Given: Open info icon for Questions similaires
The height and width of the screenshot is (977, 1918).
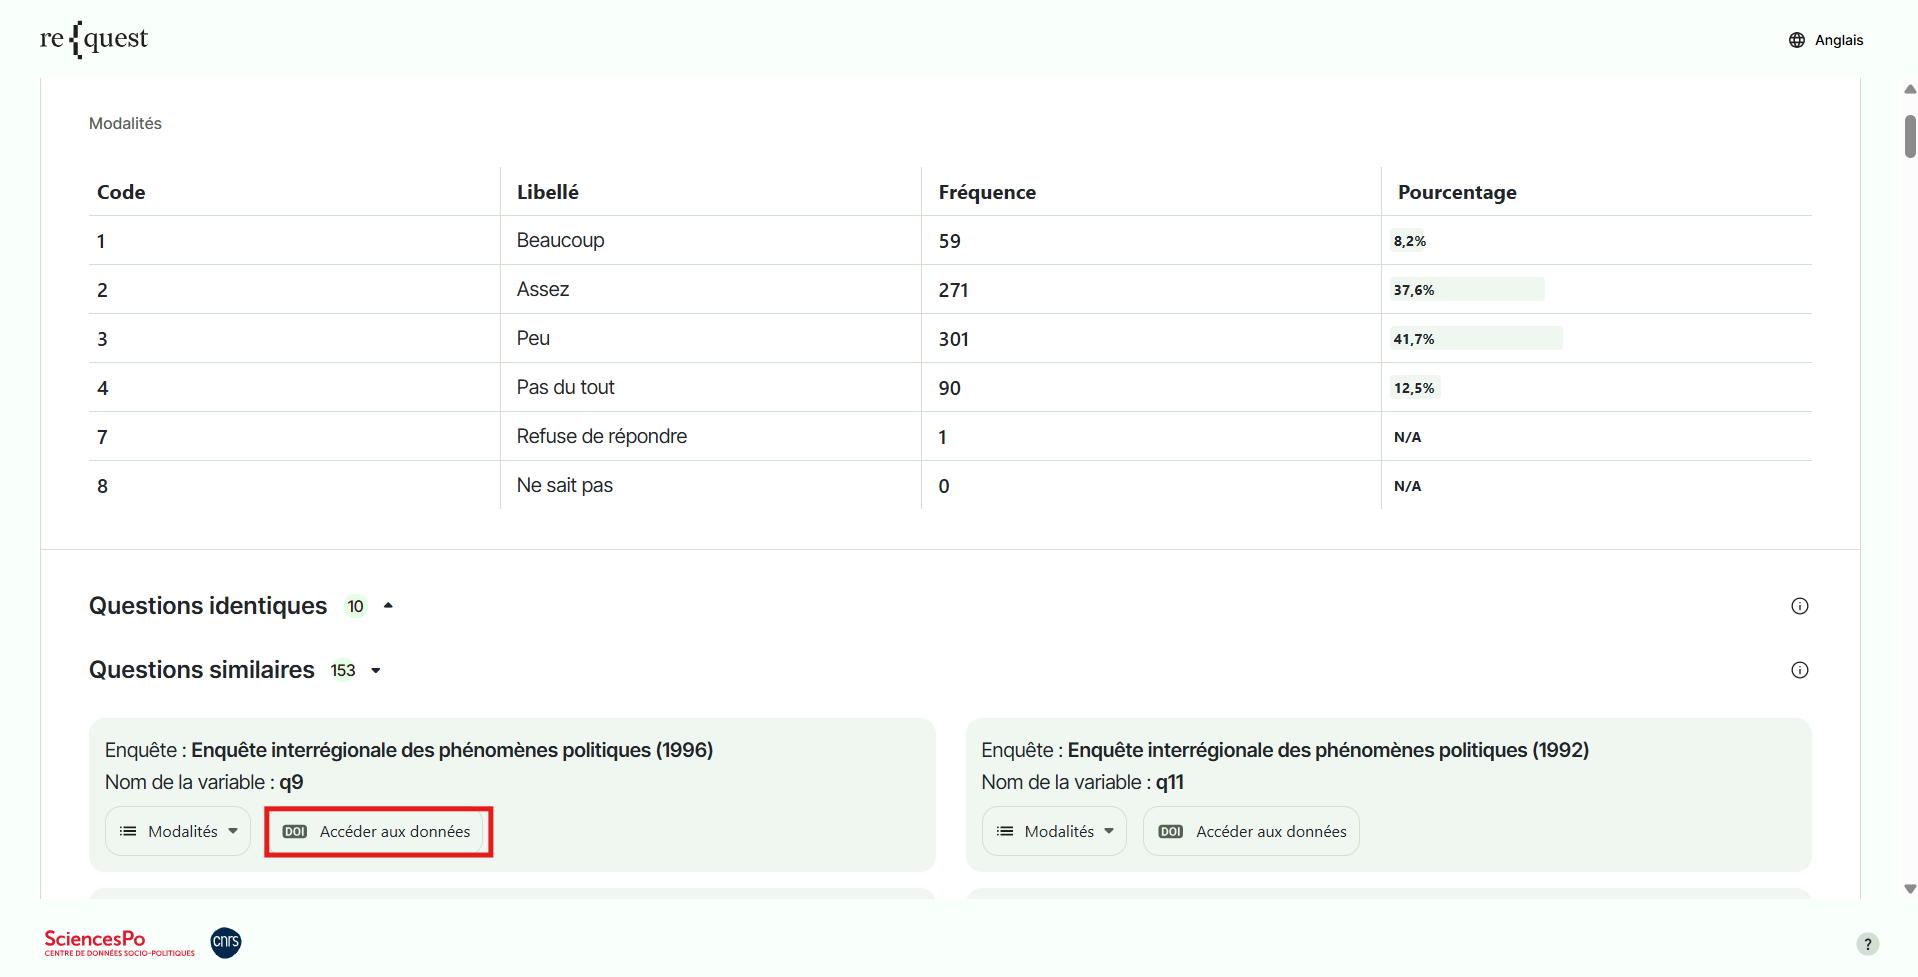Looking at the screenshot, I should (1799, 670).
